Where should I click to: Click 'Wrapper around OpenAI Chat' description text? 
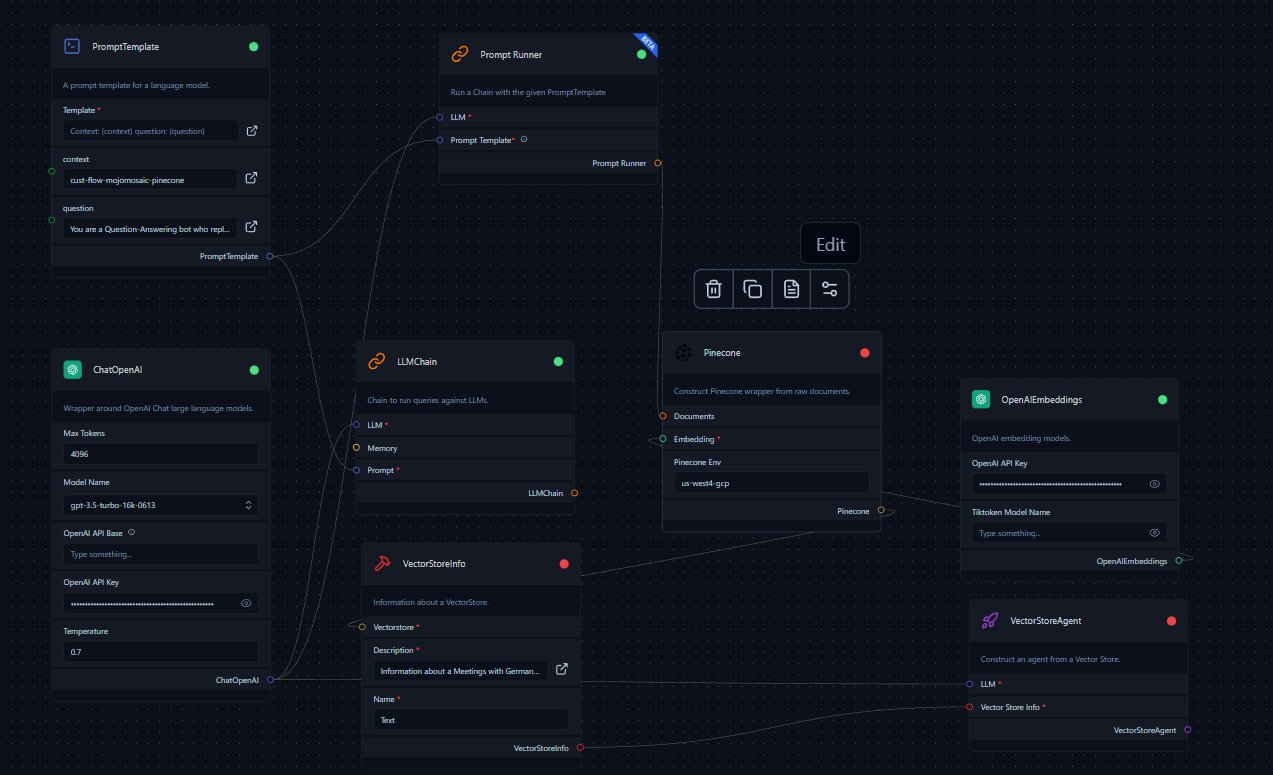pyautogui.click(x=158, y=408)
